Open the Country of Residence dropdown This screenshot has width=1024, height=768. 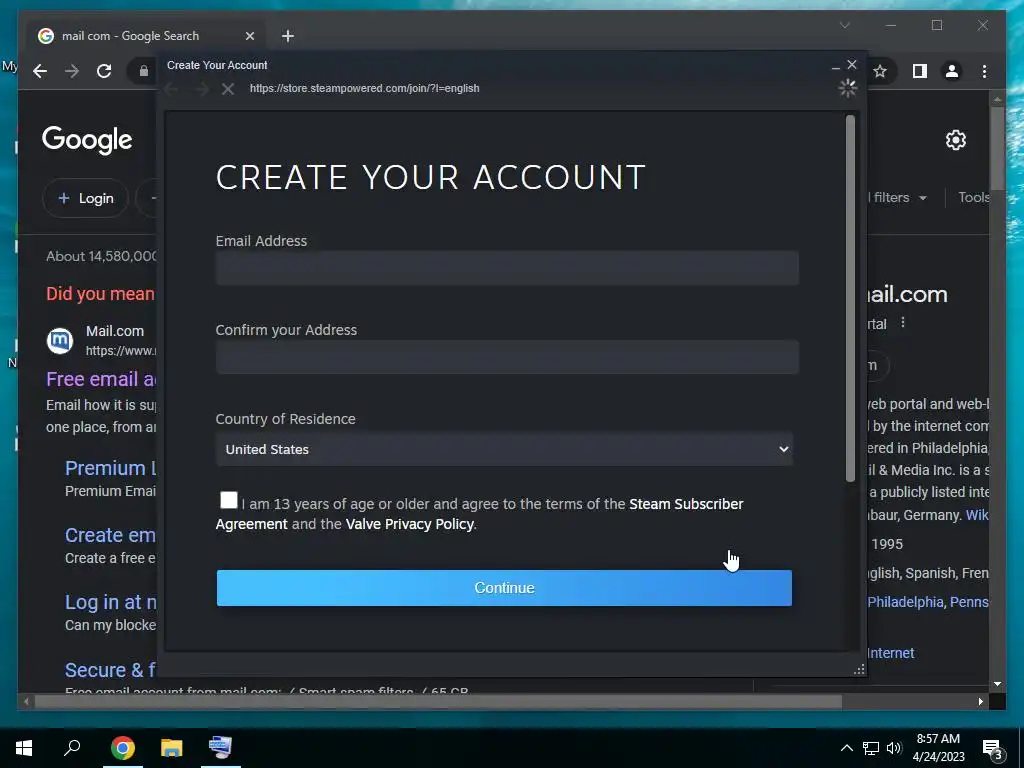(504, 449)
